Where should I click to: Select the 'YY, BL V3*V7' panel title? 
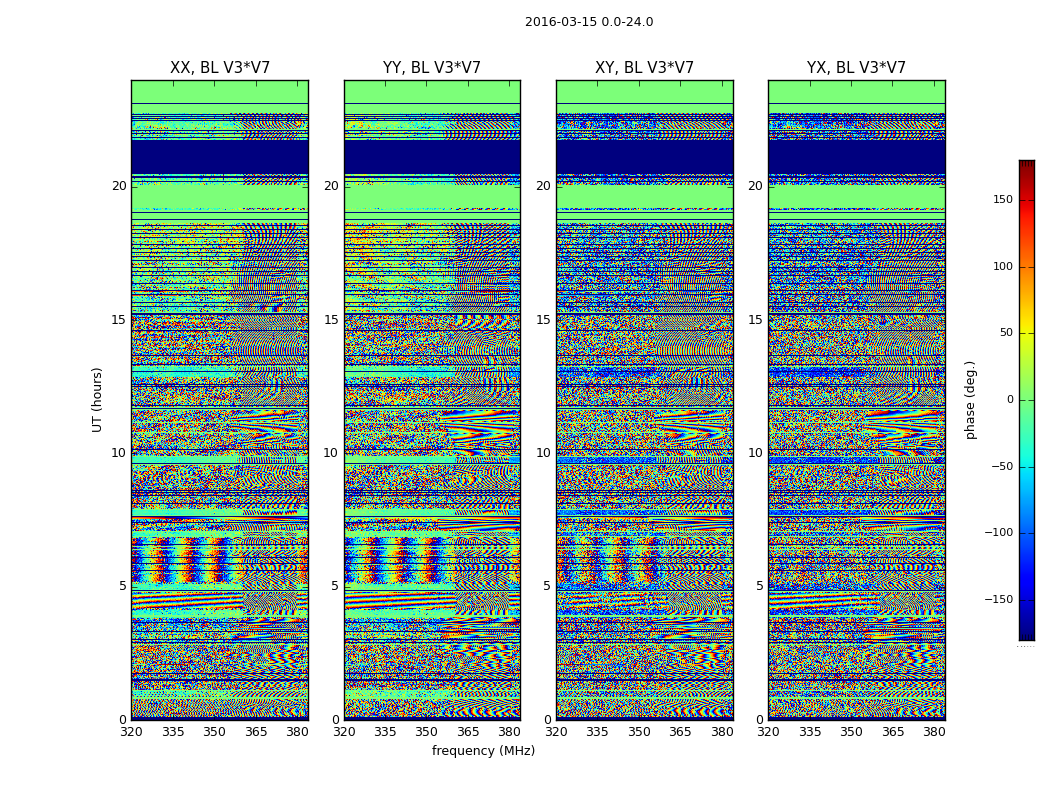pyautogui.click(x=432, y=68)
